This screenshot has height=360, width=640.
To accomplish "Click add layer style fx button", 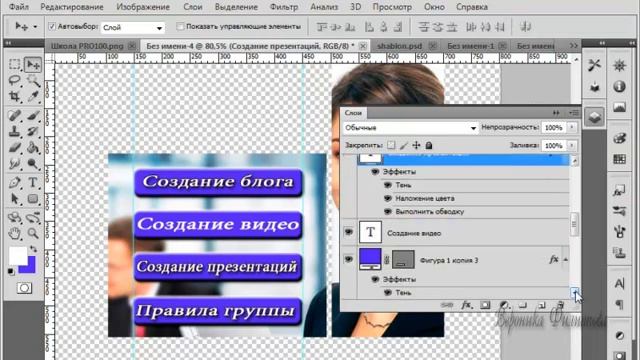I will coord(467,305).
